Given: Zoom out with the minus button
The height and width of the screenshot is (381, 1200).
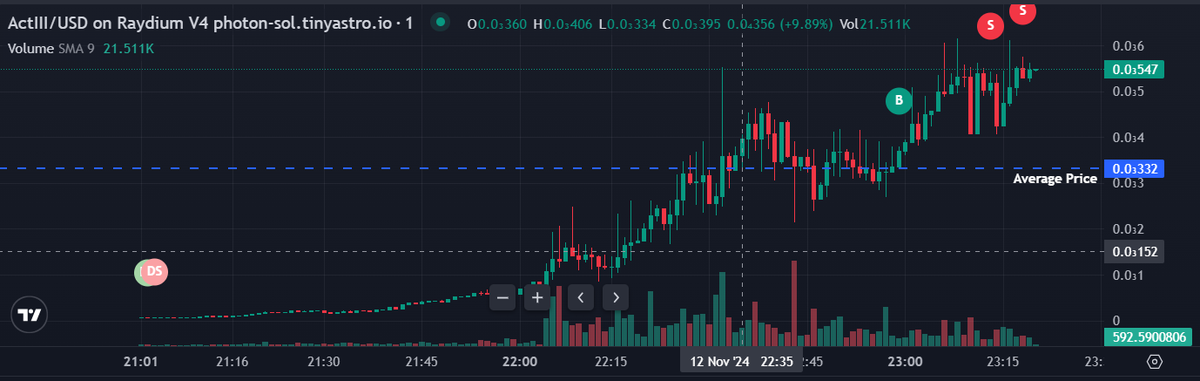Looking at the screenshot, I should point(502,297).
